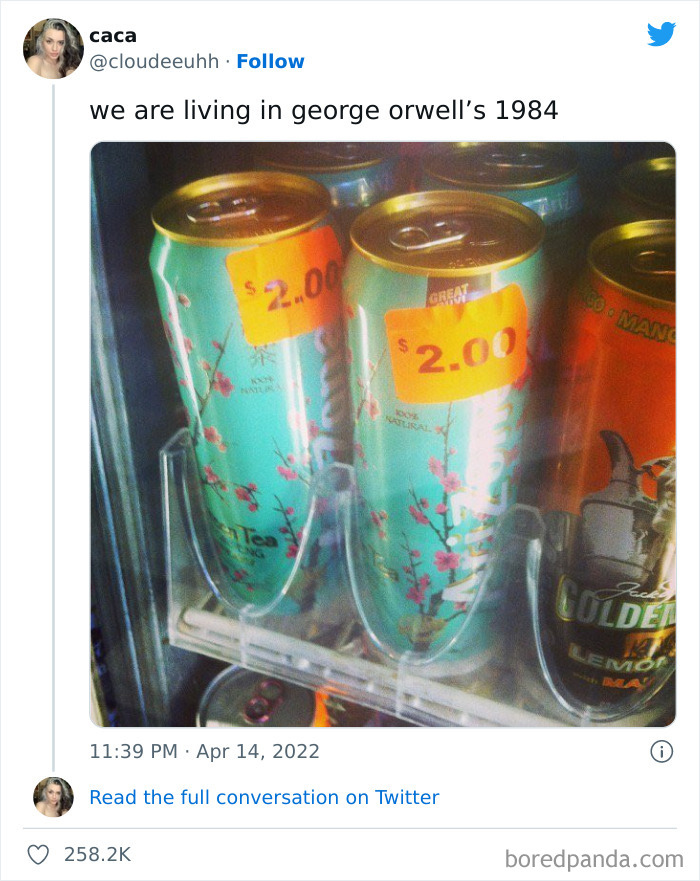
Task: Follow the @cloudeeuhh account
Action: pyautogui.click(x=270, y=61)
